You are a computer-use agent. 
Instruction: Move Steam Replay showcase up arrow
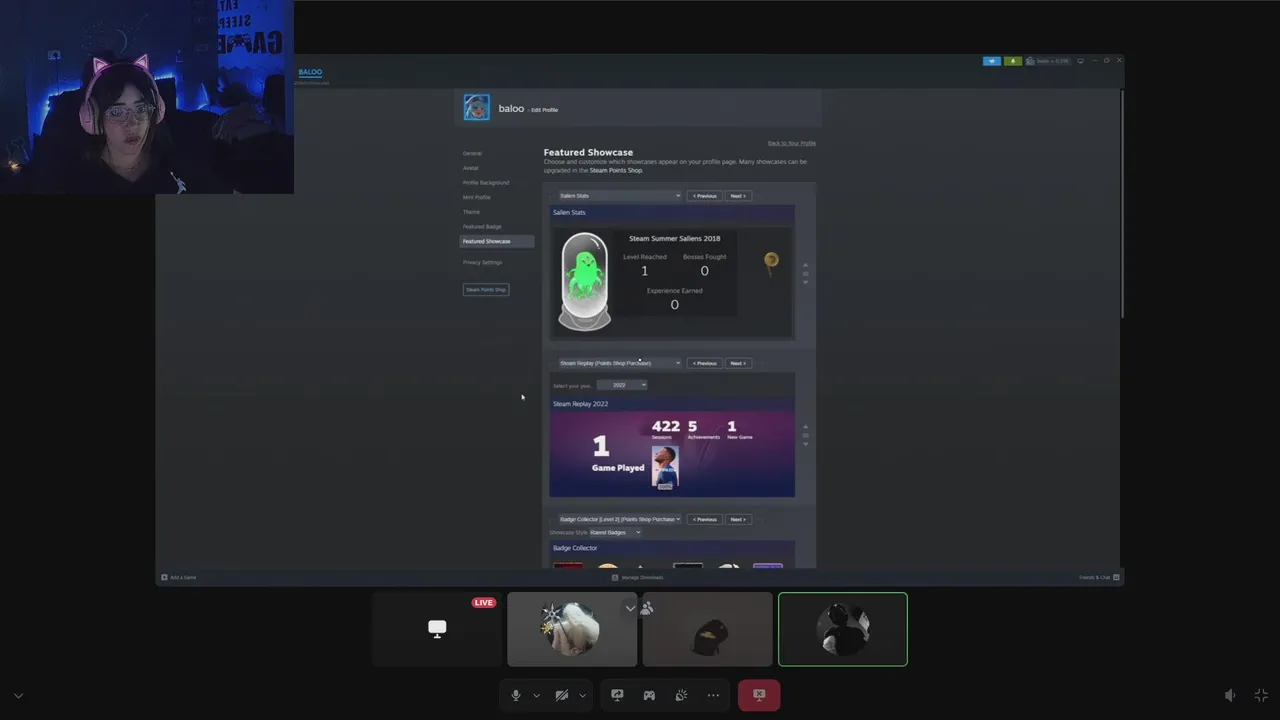click(806, 427)
